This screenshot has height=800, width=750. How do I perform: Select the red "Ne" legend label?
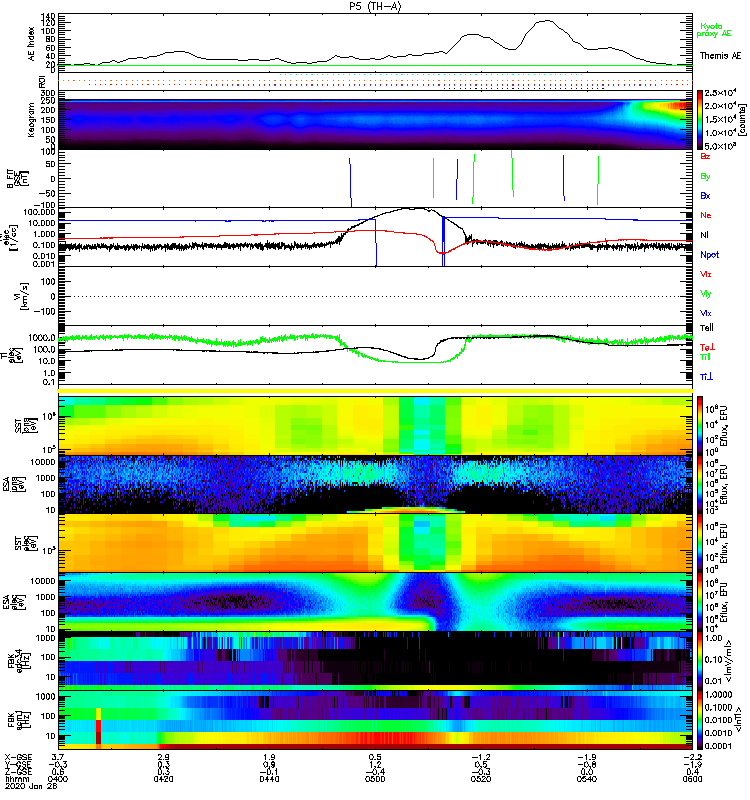point(706,215)
